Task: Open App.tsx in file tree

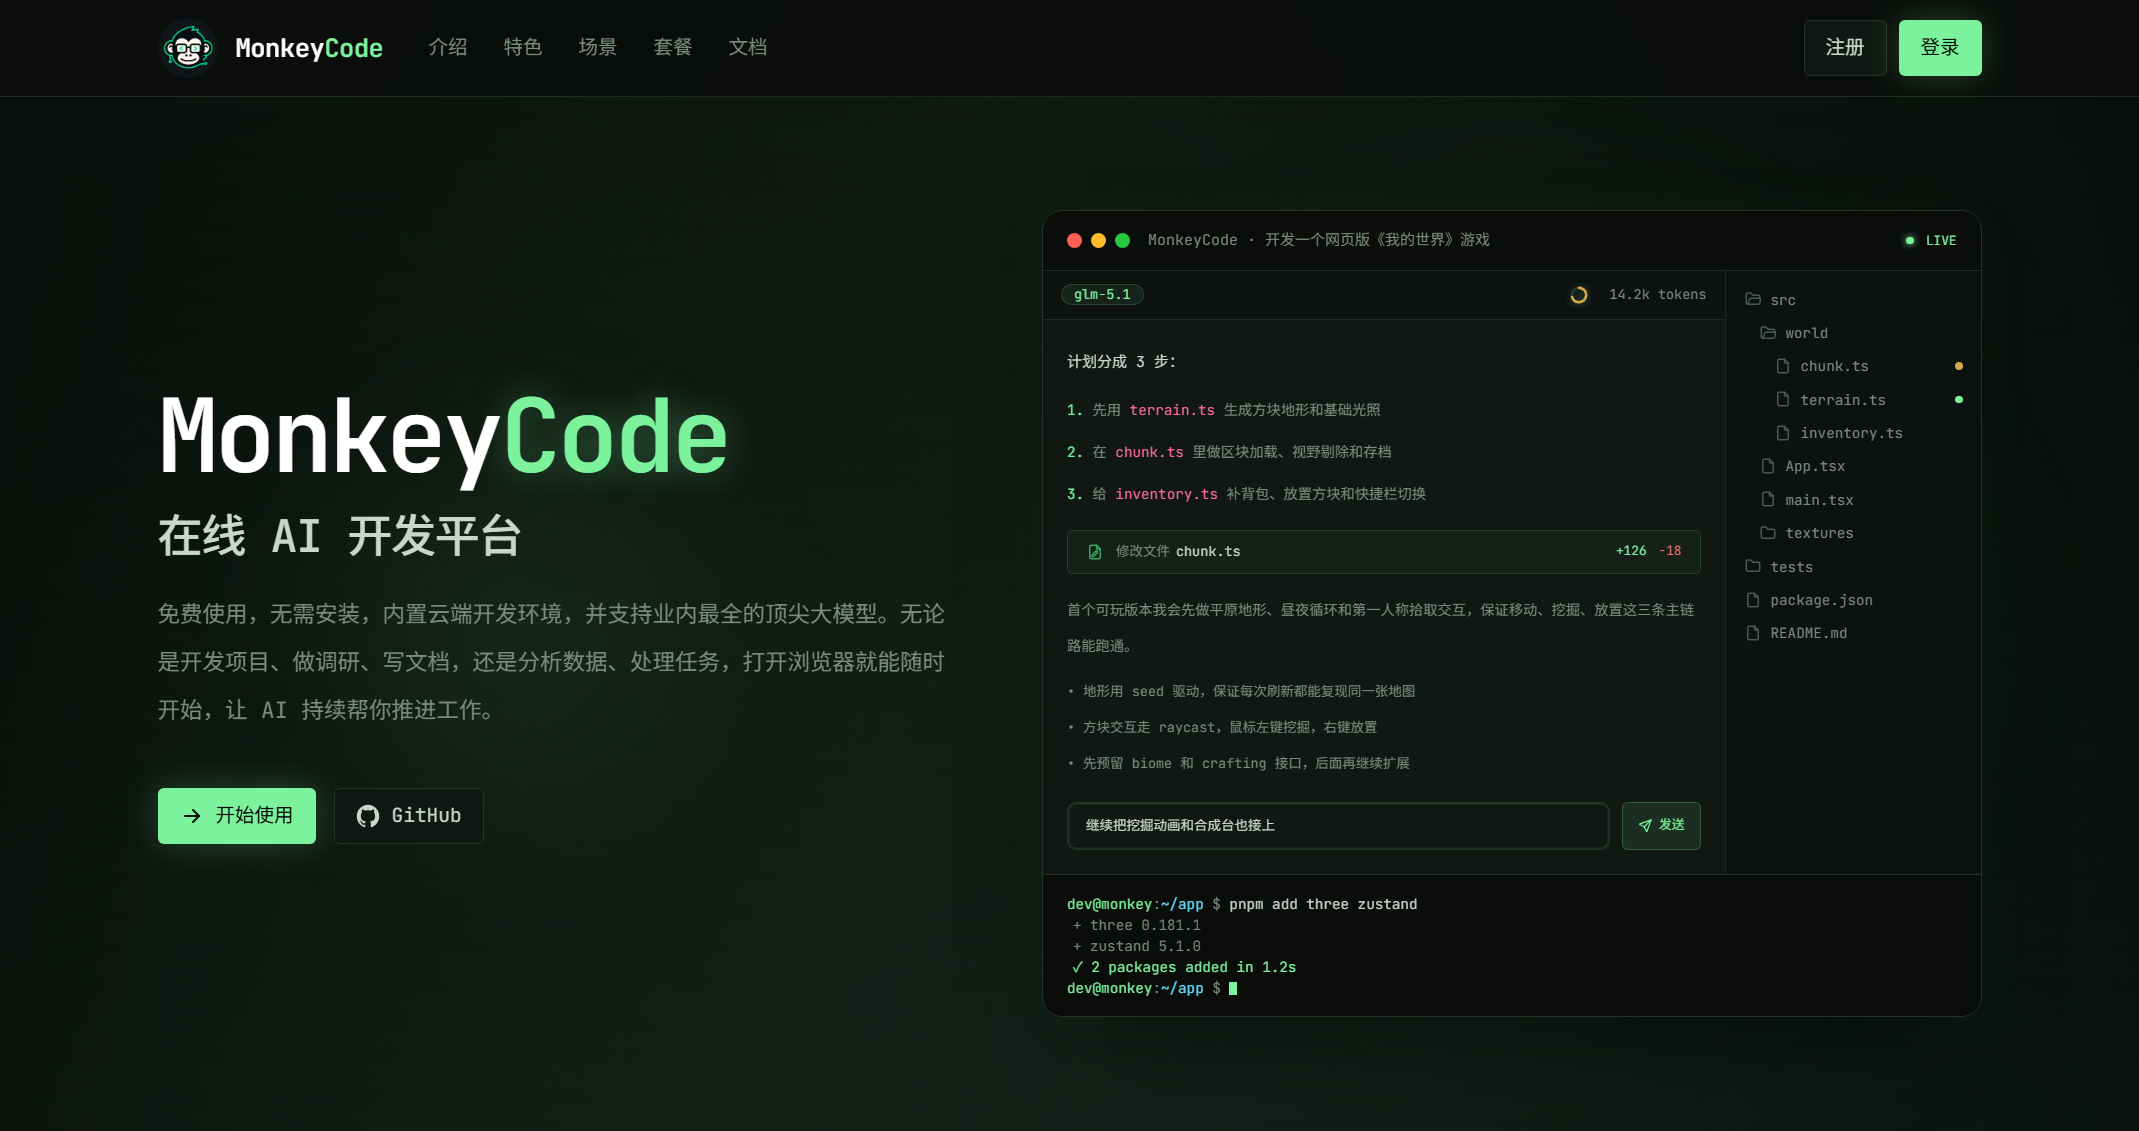Action: click(x=1815, y=466)
